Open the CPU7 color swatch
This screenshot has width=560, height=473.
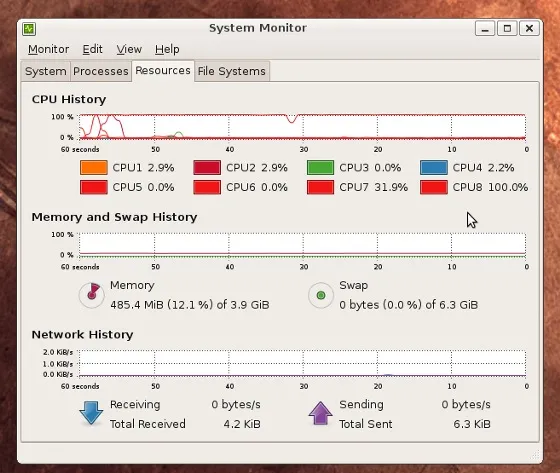tap(320, 187)
